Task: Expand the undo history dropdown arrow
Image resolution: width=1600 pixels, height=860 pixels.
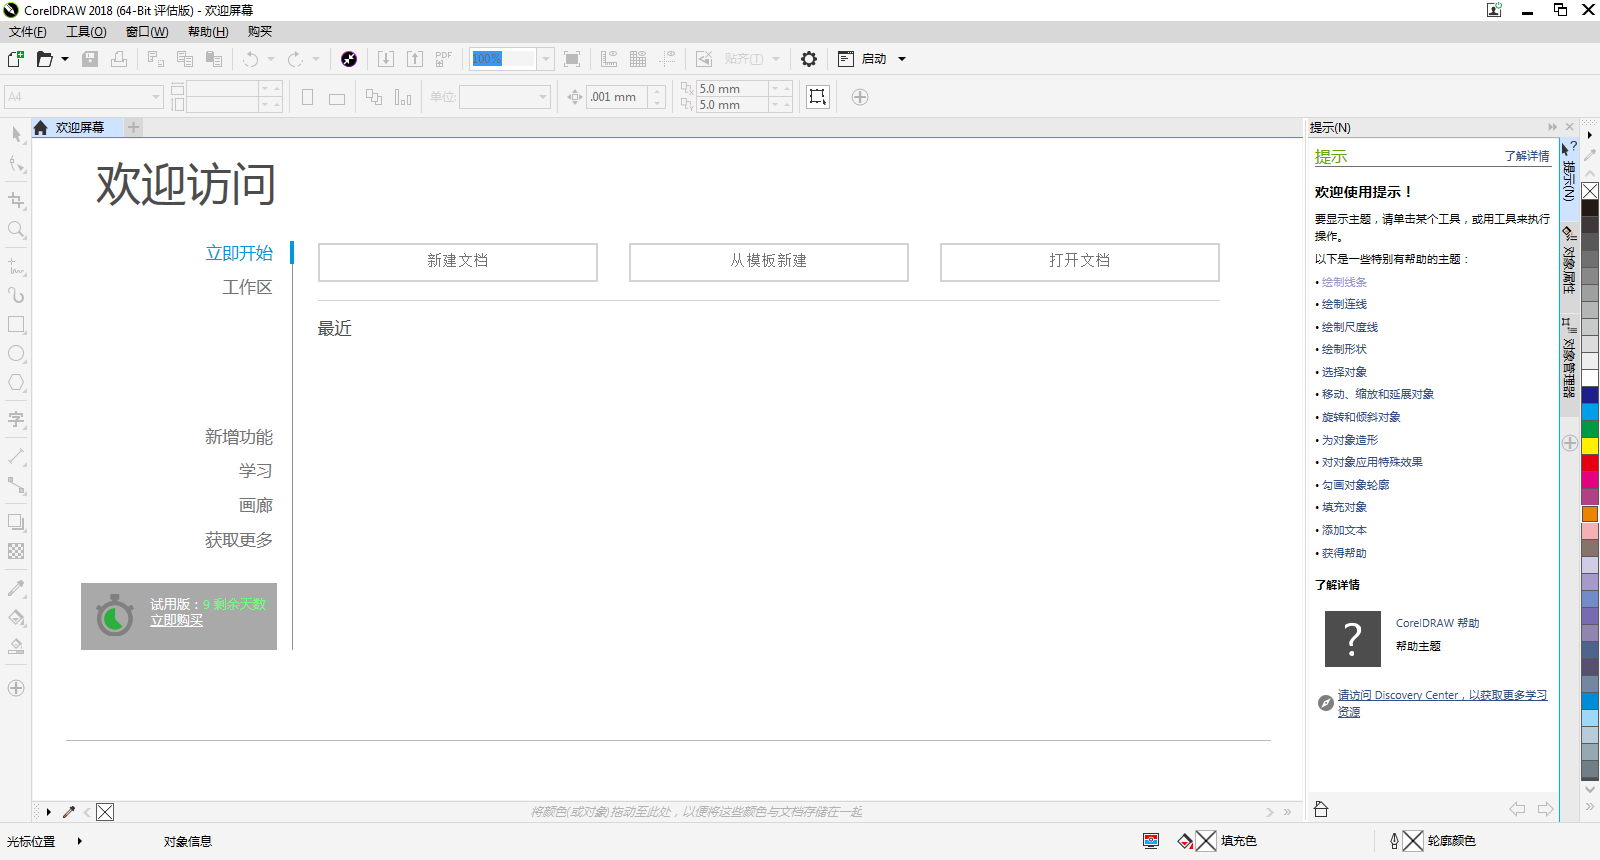Action: coord(271,59)
